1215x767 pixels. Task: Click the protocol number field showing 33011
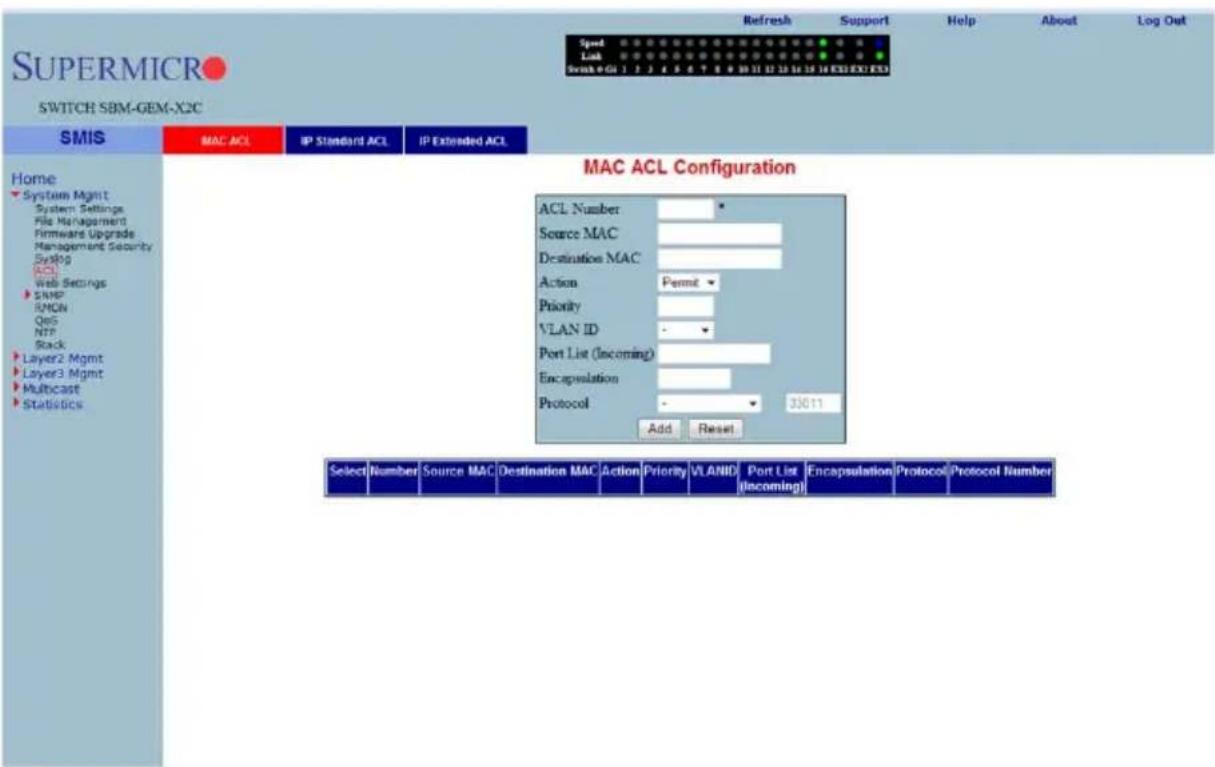coord(814,403)
